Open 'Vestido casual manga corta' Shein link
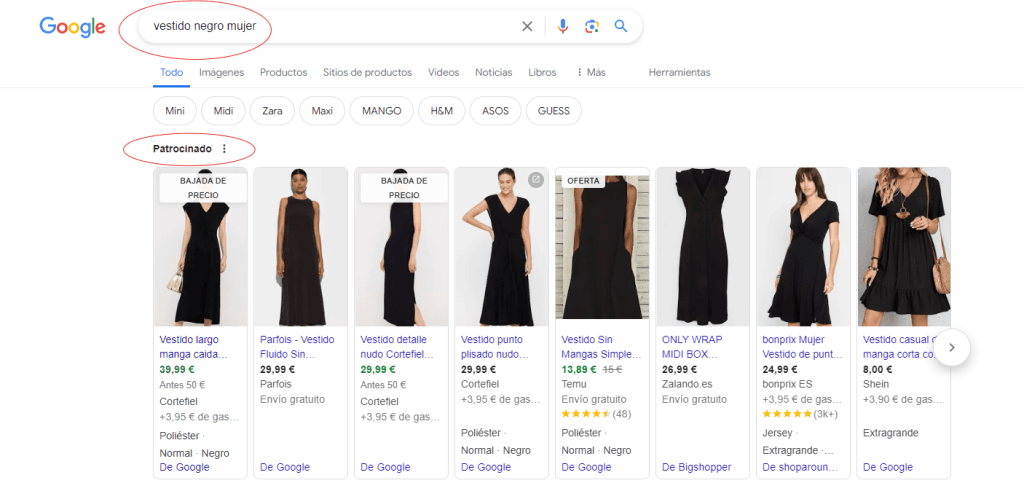The width and height of the screenshot is (1024, 491). (901, 347)
